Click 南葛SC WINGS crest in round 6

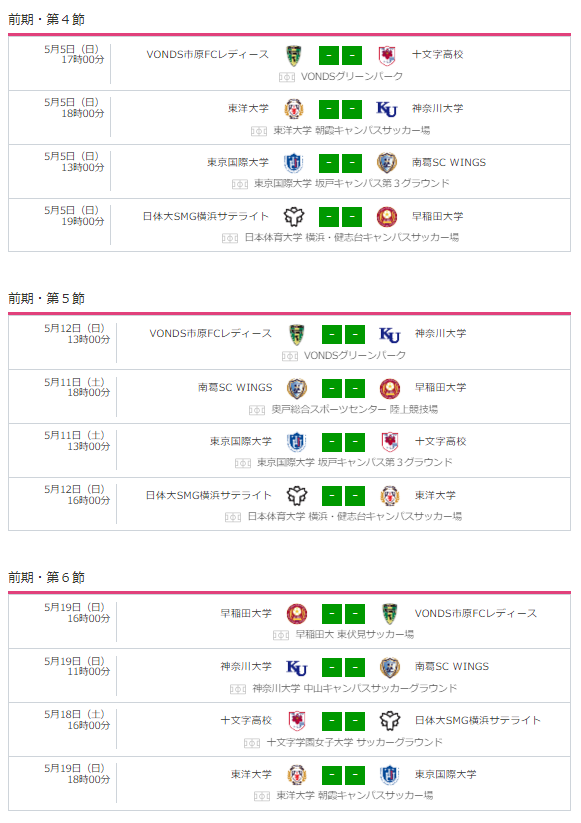point(390,668)
